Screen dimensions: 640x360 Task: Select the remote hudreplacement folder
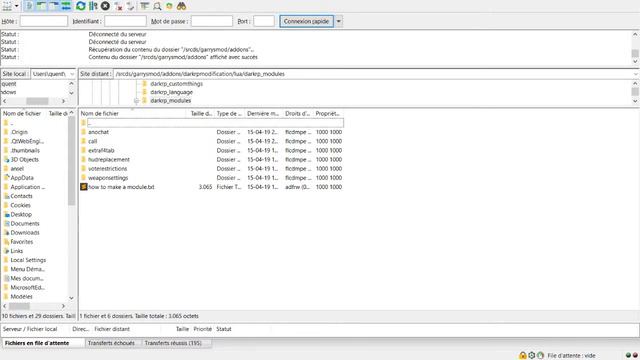pos(211,160)
